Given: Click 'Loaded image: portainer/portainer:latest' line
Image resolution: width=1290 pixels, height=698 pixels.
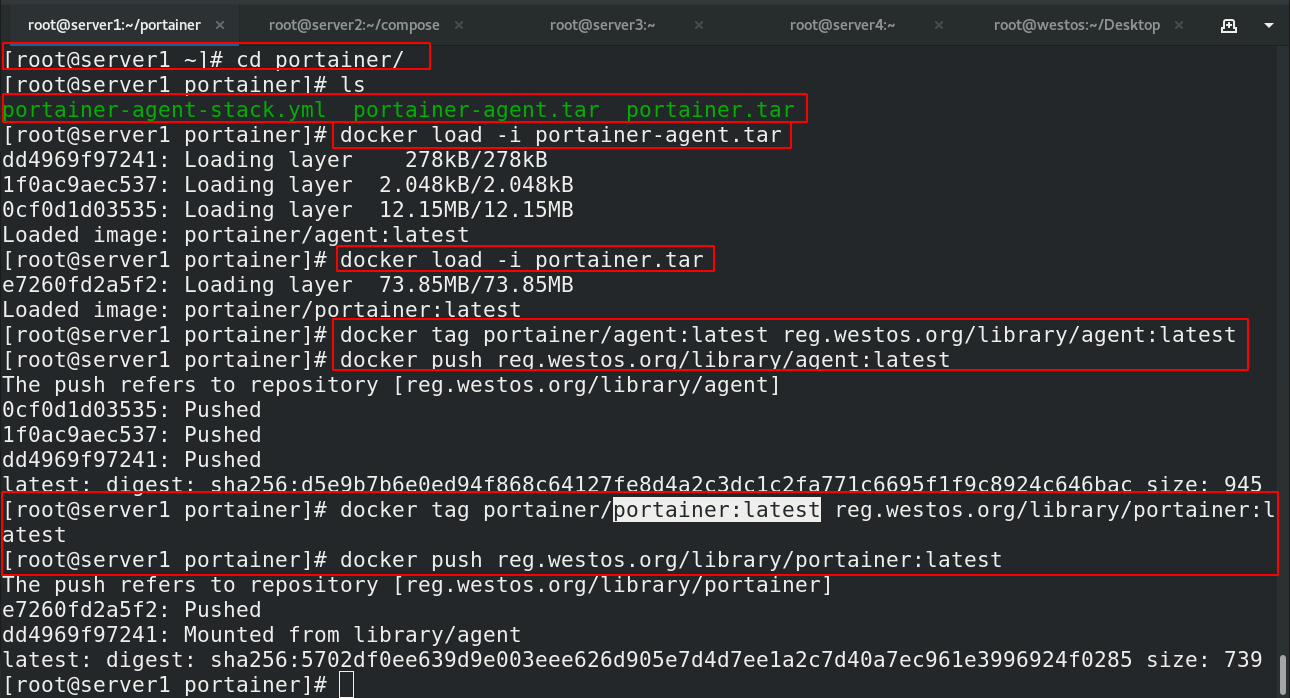Looking at the screenshot, I should coord(262,309).
